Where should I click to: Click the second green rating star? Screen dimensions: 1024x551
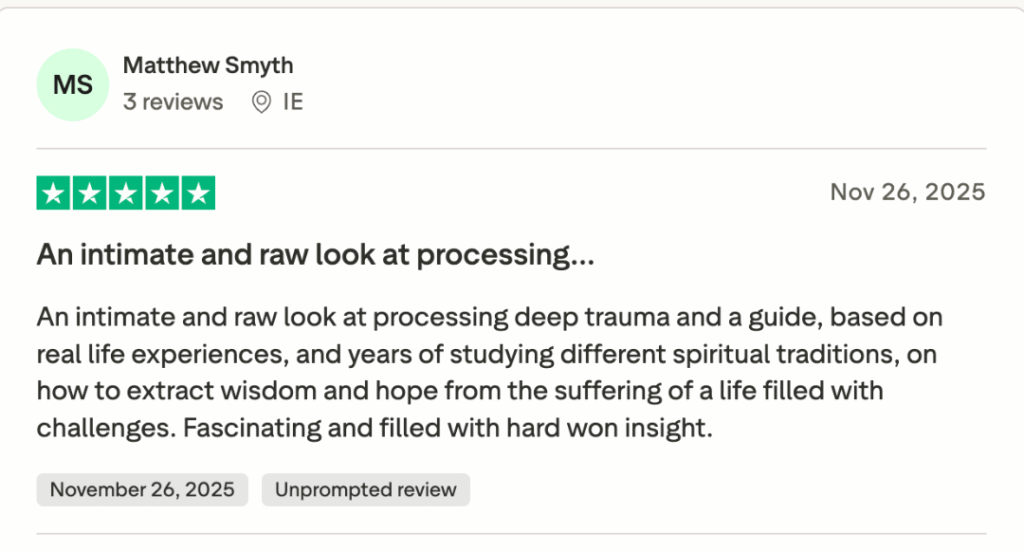click(90, 193)
